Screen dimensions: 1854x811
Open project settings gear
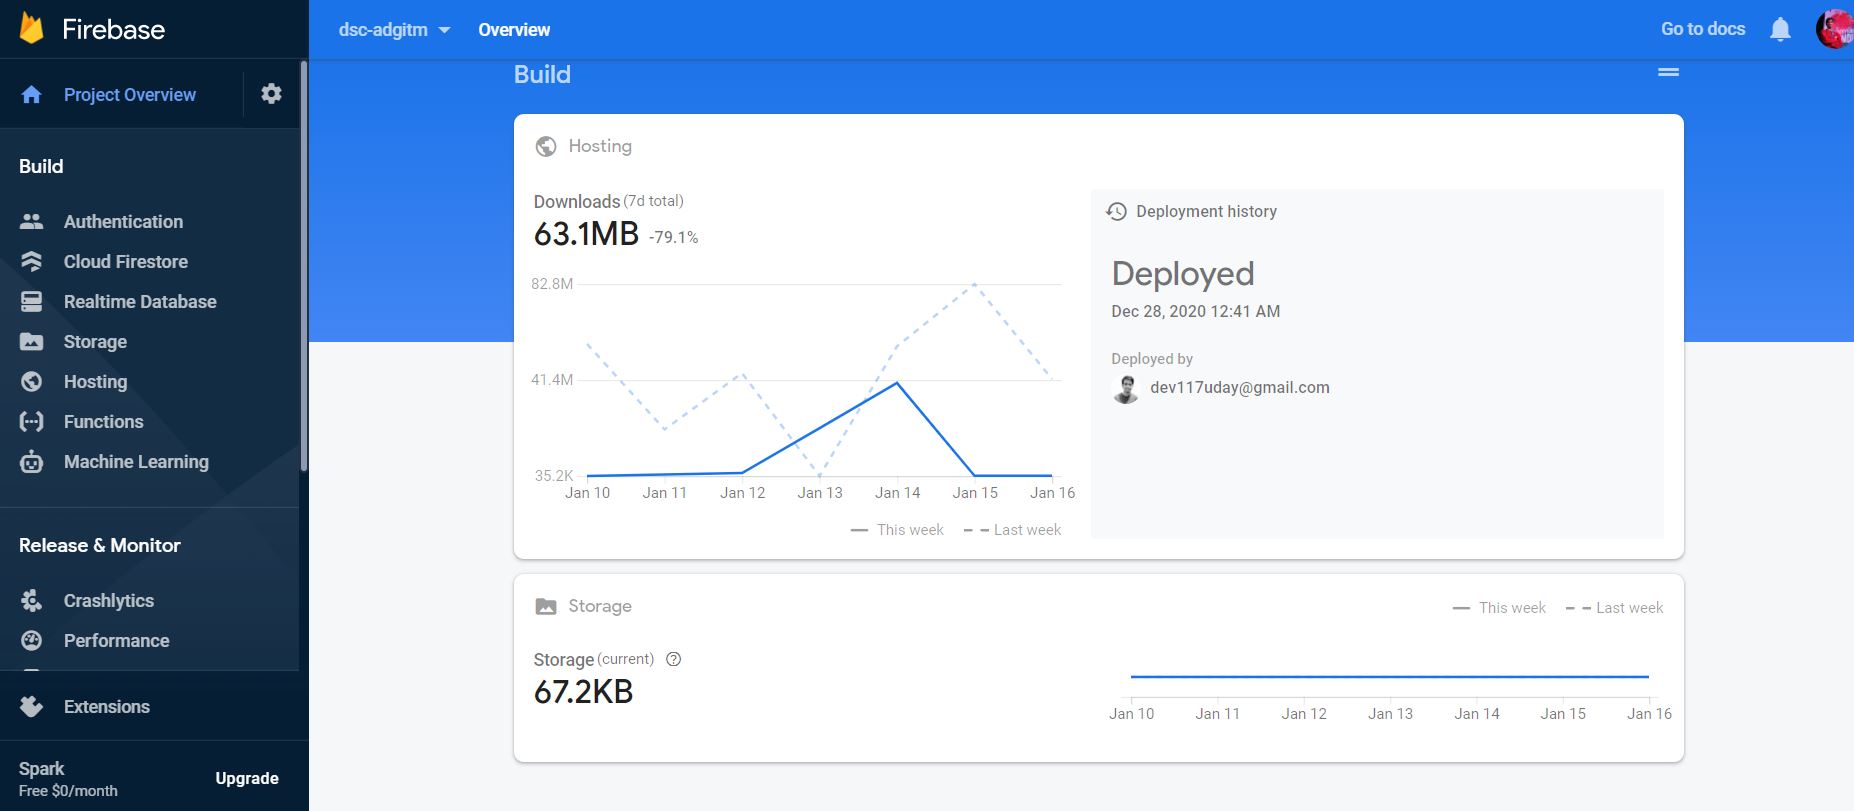[271, 94]
